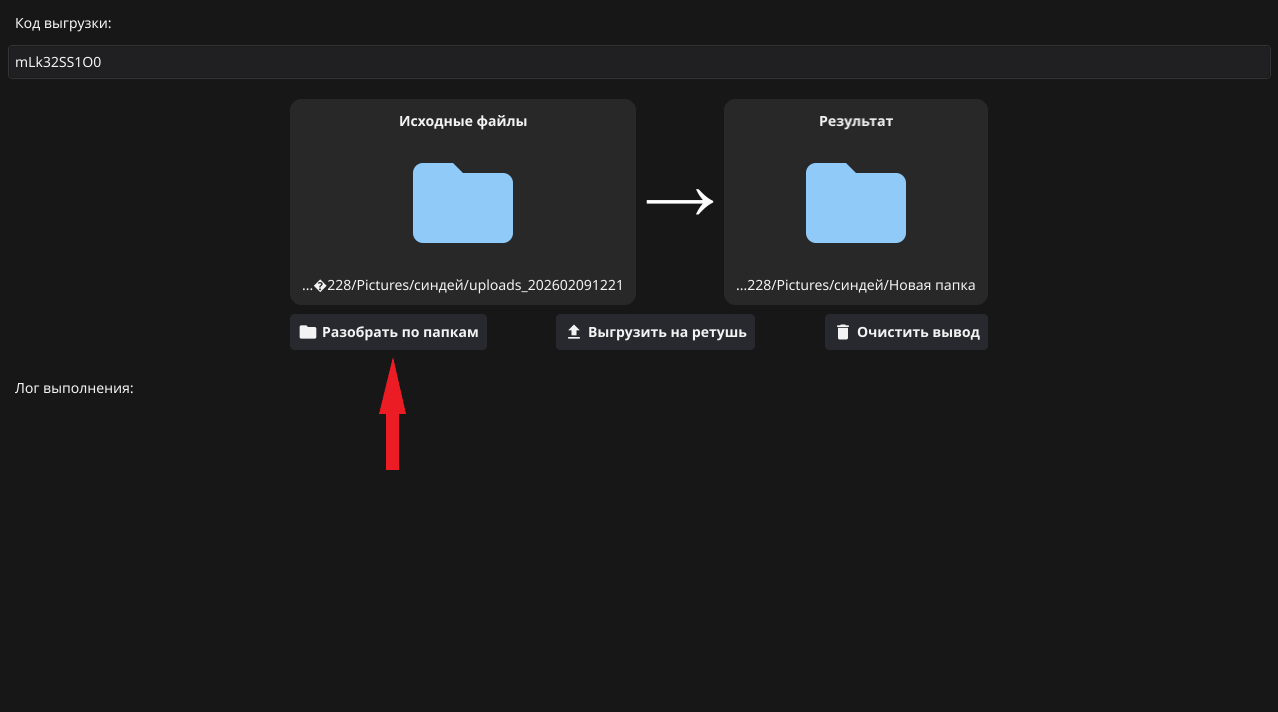Screen dimensions: 1278x712
Task: Click inside the empty execution log area
Action: (x=639, y=550)
